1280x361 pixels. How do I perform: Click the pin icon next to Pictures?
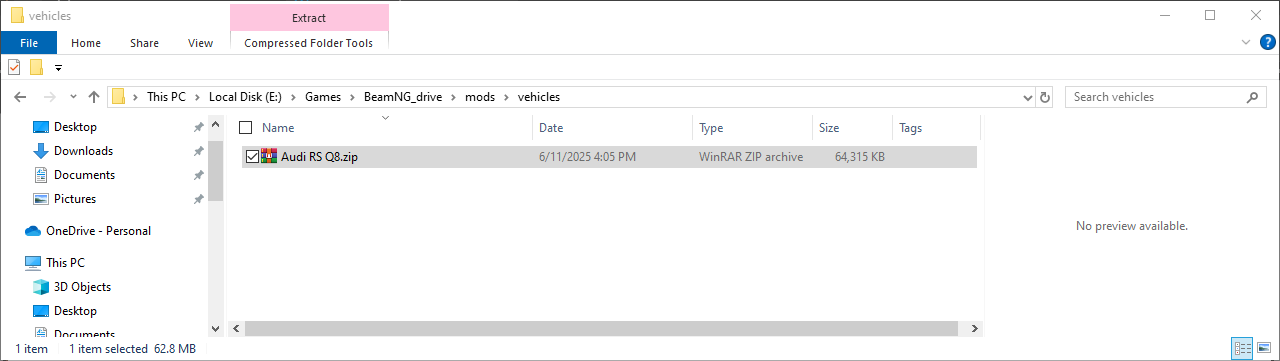click(x=198, y=199)
